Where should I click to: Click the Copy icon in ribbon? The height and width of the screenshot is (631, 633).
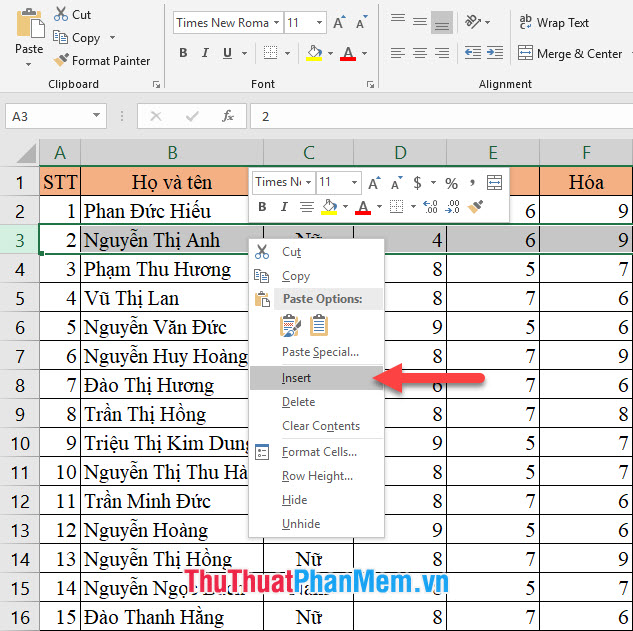[61, 38]
